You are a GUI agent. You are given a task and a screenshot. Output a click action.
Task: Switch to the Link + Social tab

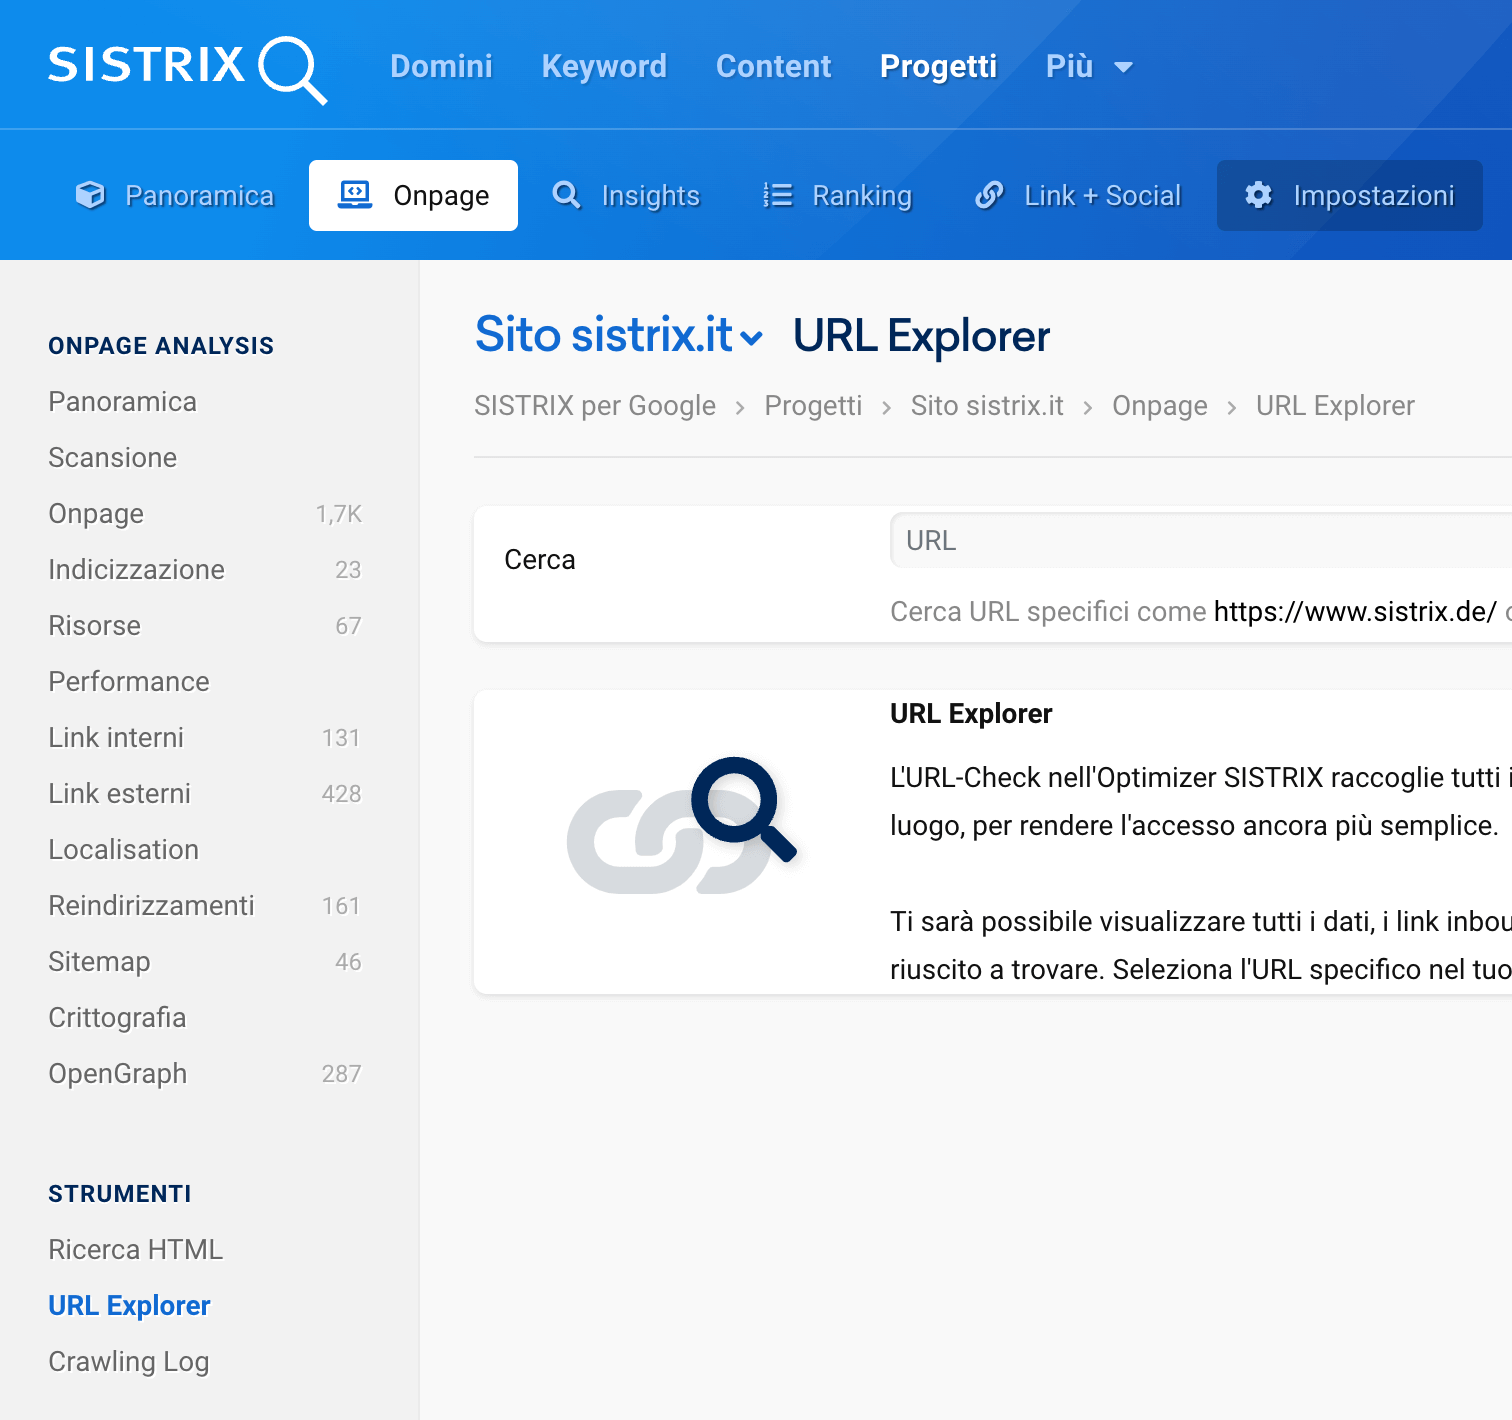pos(1078,195)
